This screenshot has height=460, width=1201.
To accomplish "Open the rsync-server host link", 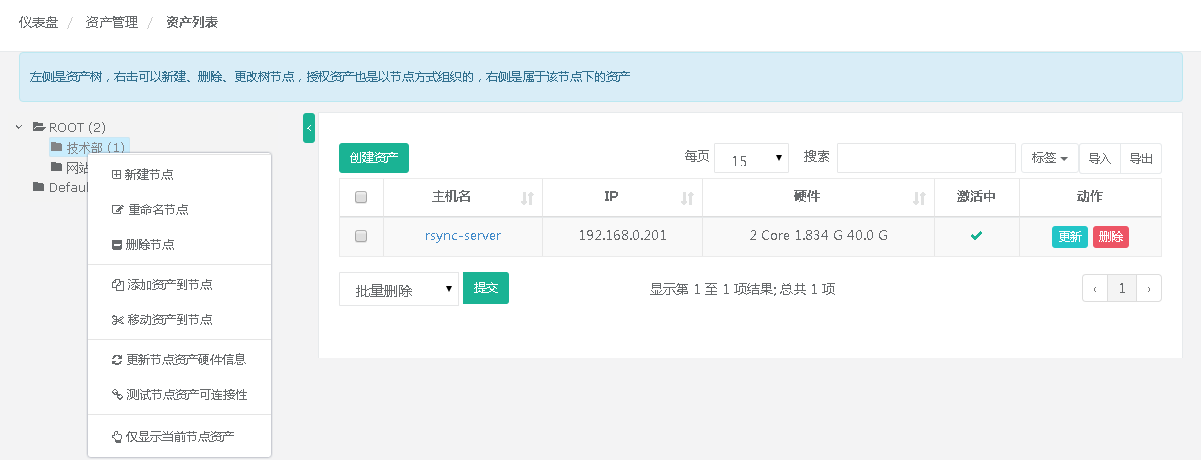I will [462, 236].
